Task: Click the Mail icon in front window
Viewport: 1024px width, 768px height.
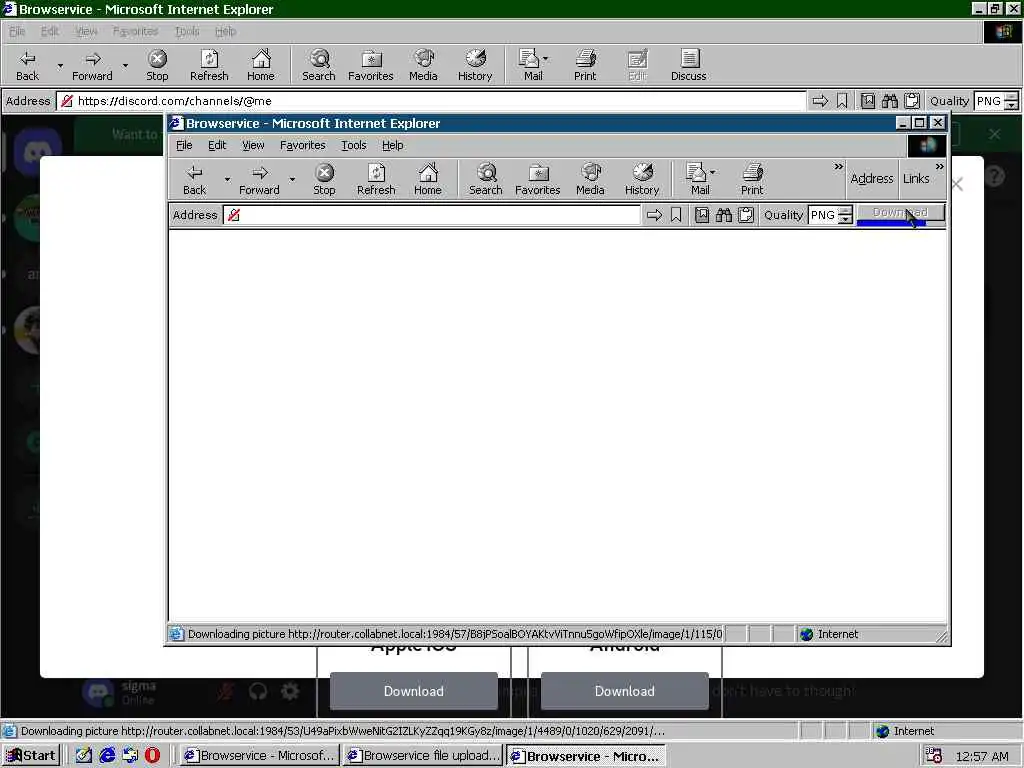Action: pos(696,179)
